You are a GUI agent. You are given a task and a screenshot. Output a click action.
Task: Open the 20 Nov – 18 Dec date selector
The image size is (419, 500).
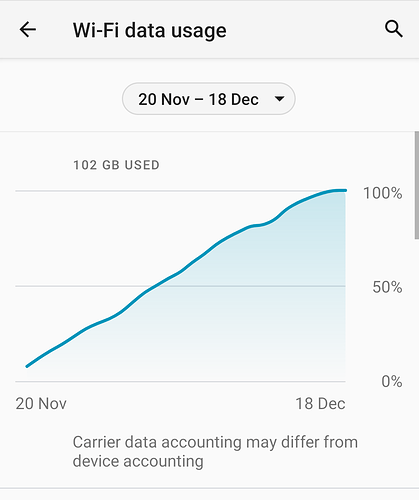[209, 99]
